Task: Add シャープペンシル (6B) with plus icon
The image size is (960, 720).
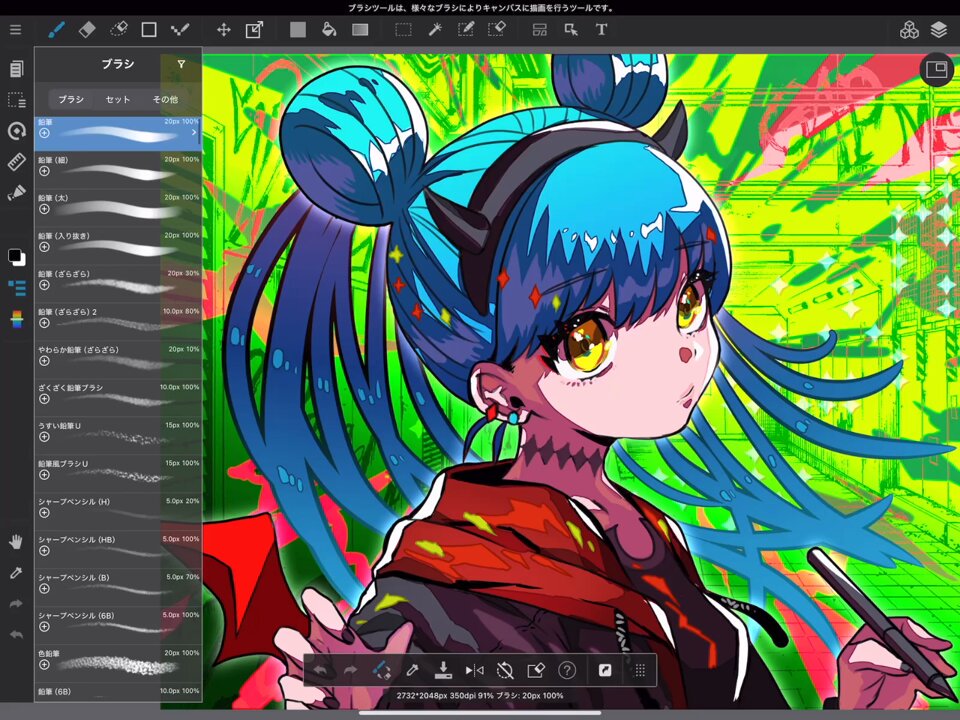Action: [44, 627]
